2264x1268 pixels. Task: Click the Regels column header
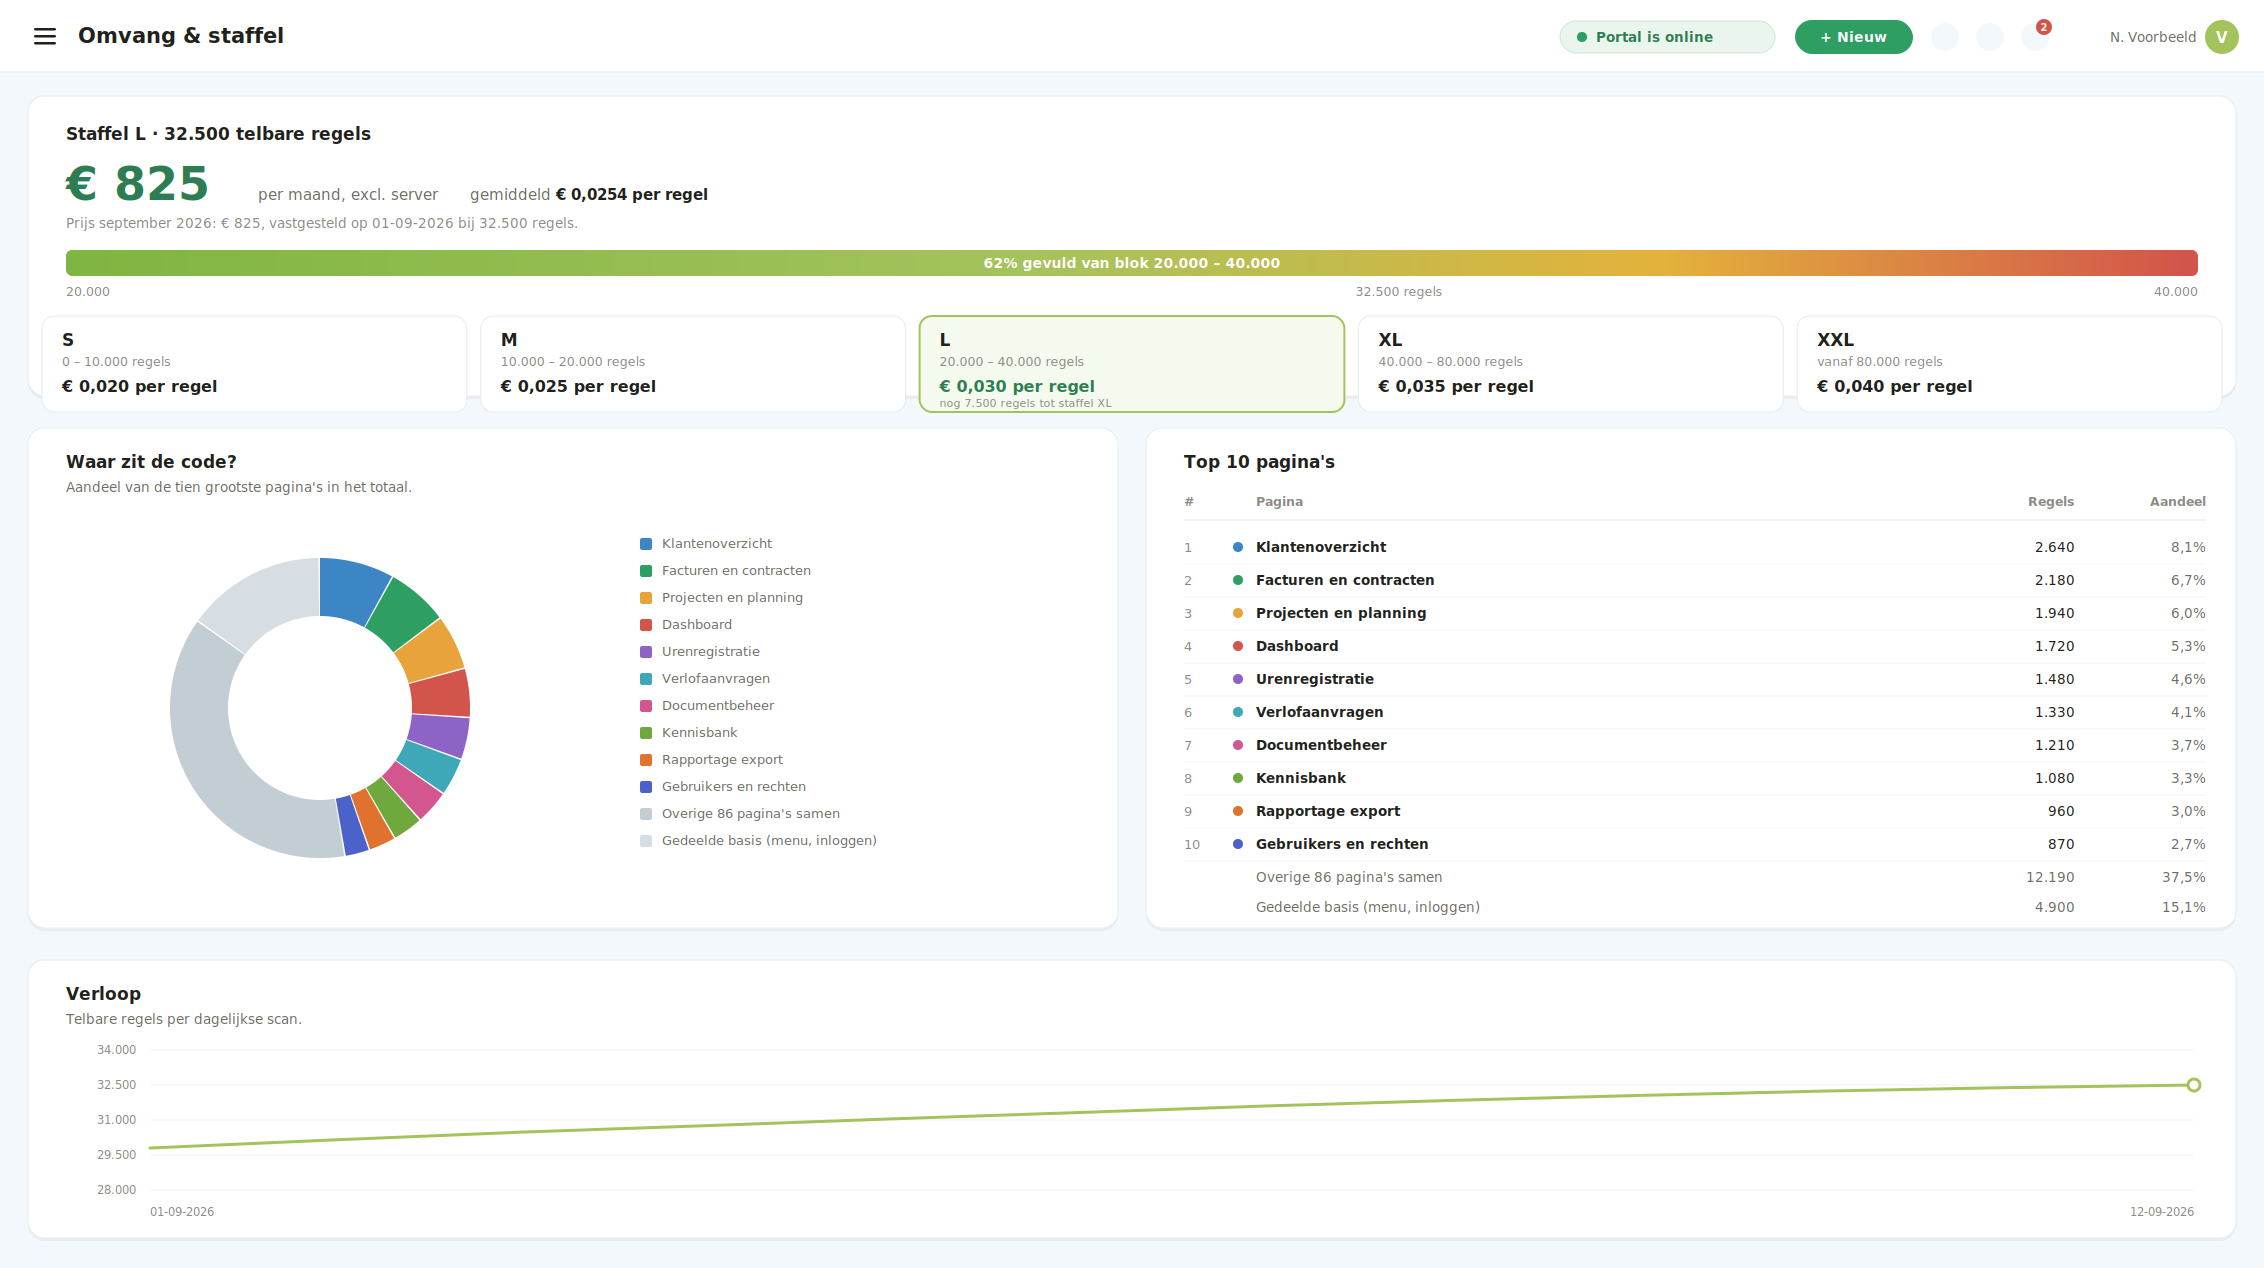2050,502
